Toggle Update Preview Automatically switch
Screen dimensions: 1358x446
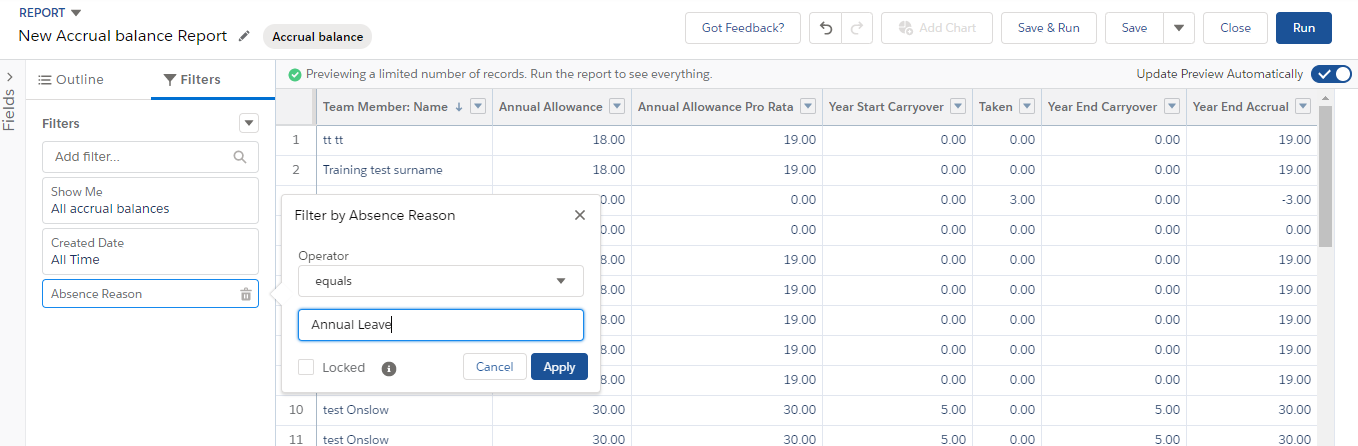pos(1331,74)
